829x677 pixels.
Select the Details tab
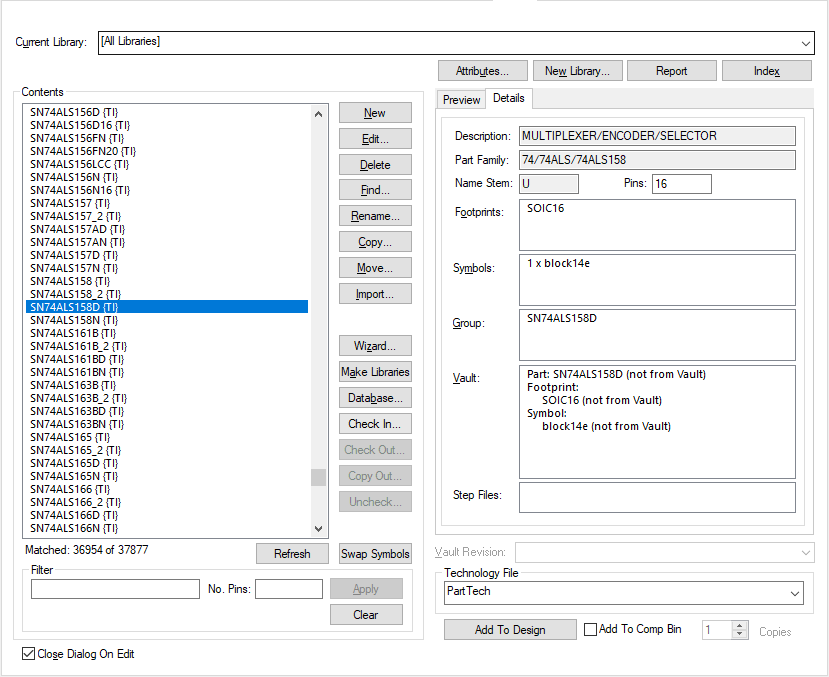508,98
